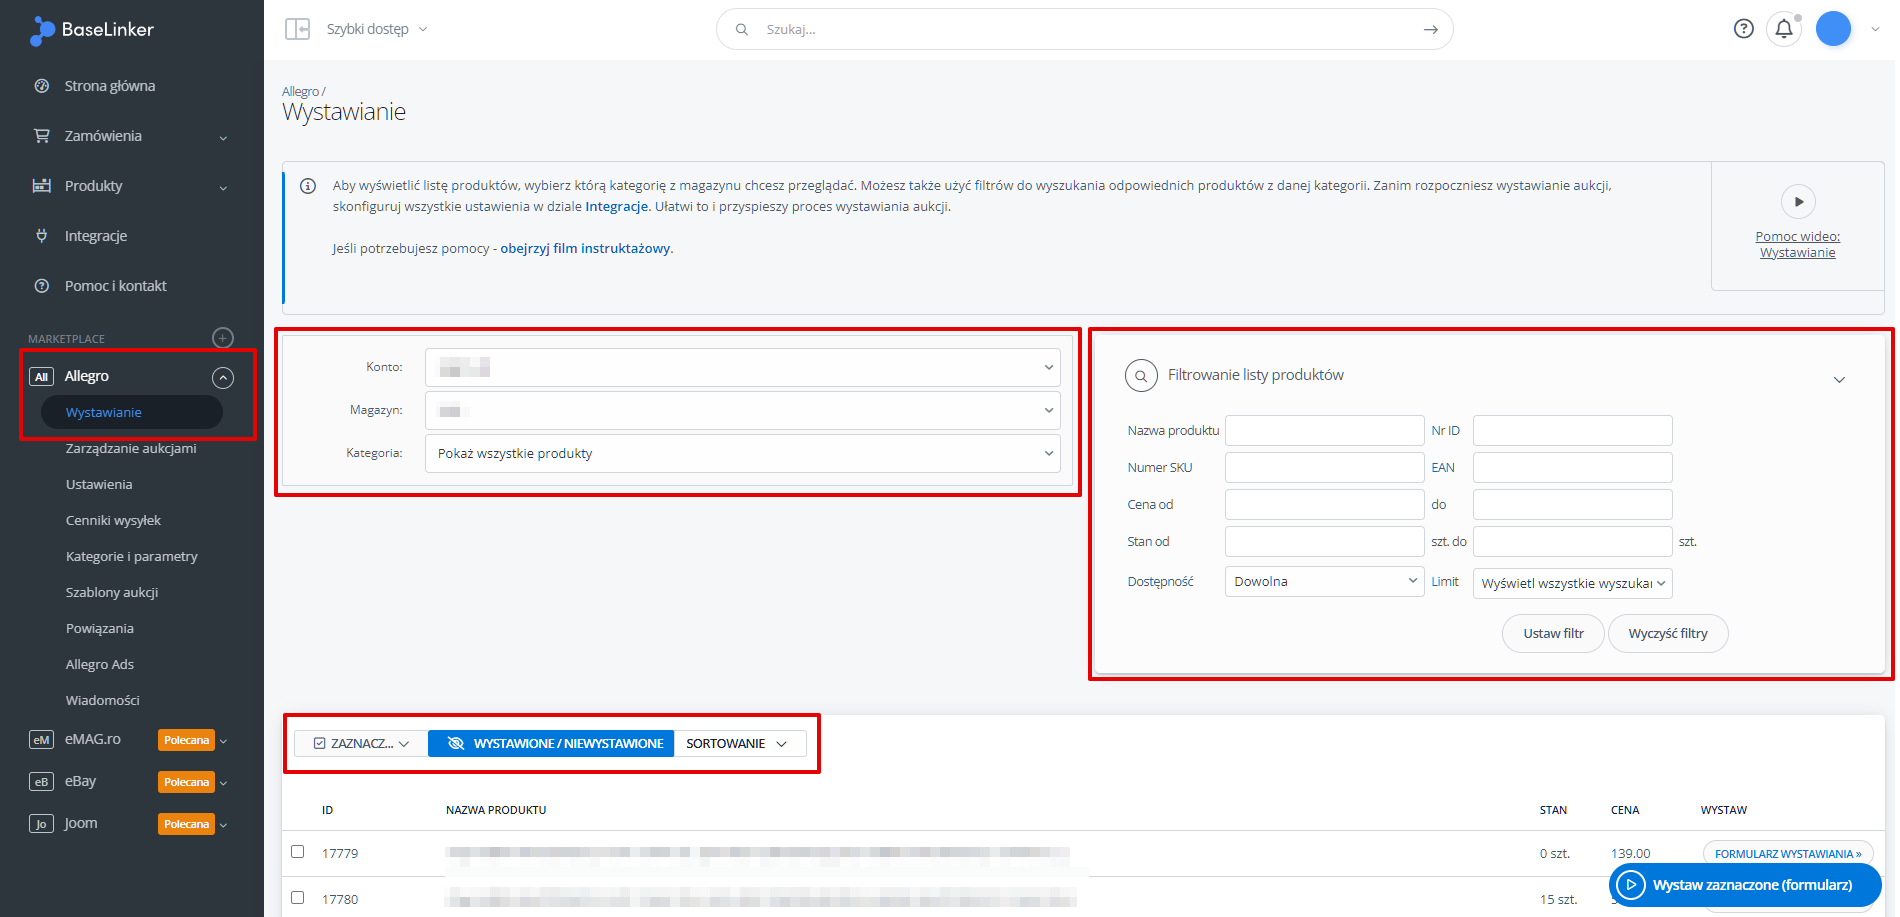Expand the Joom chevron
The height and width of the screenshot is (917, 1900).
pyautogui.click(x=223, y=825)
